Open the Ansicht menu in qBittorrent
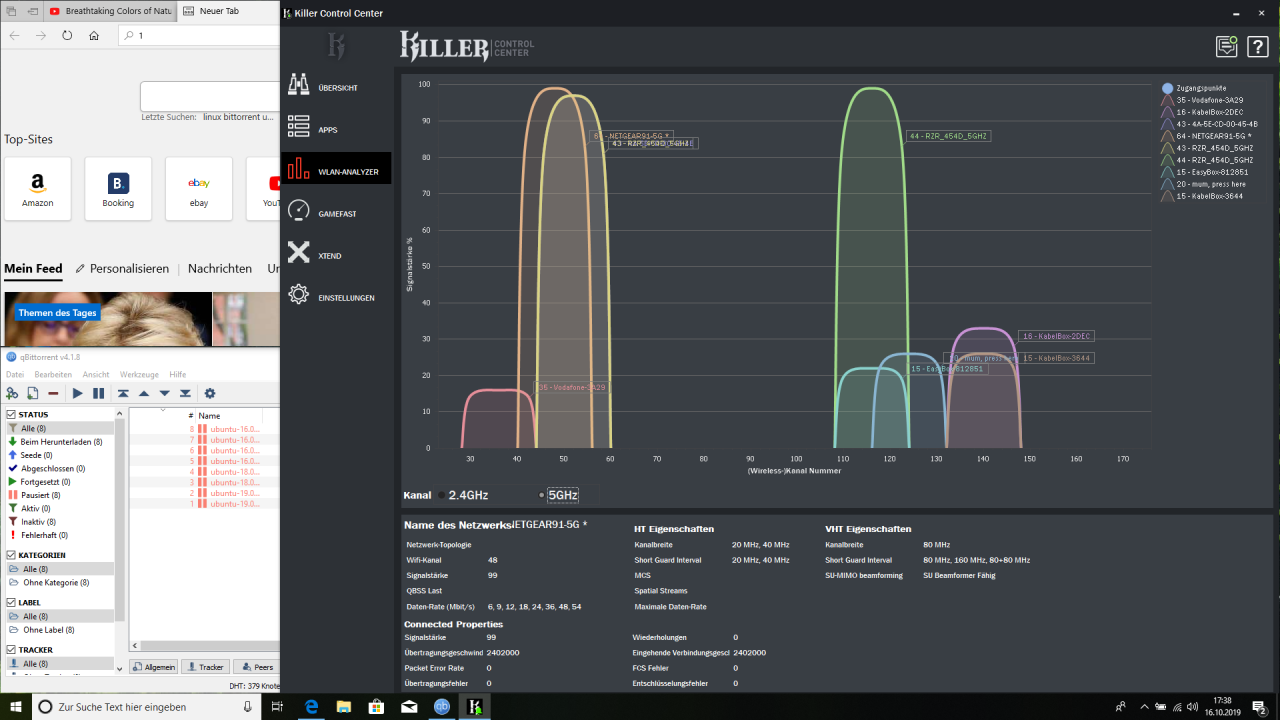 point(96,375)
